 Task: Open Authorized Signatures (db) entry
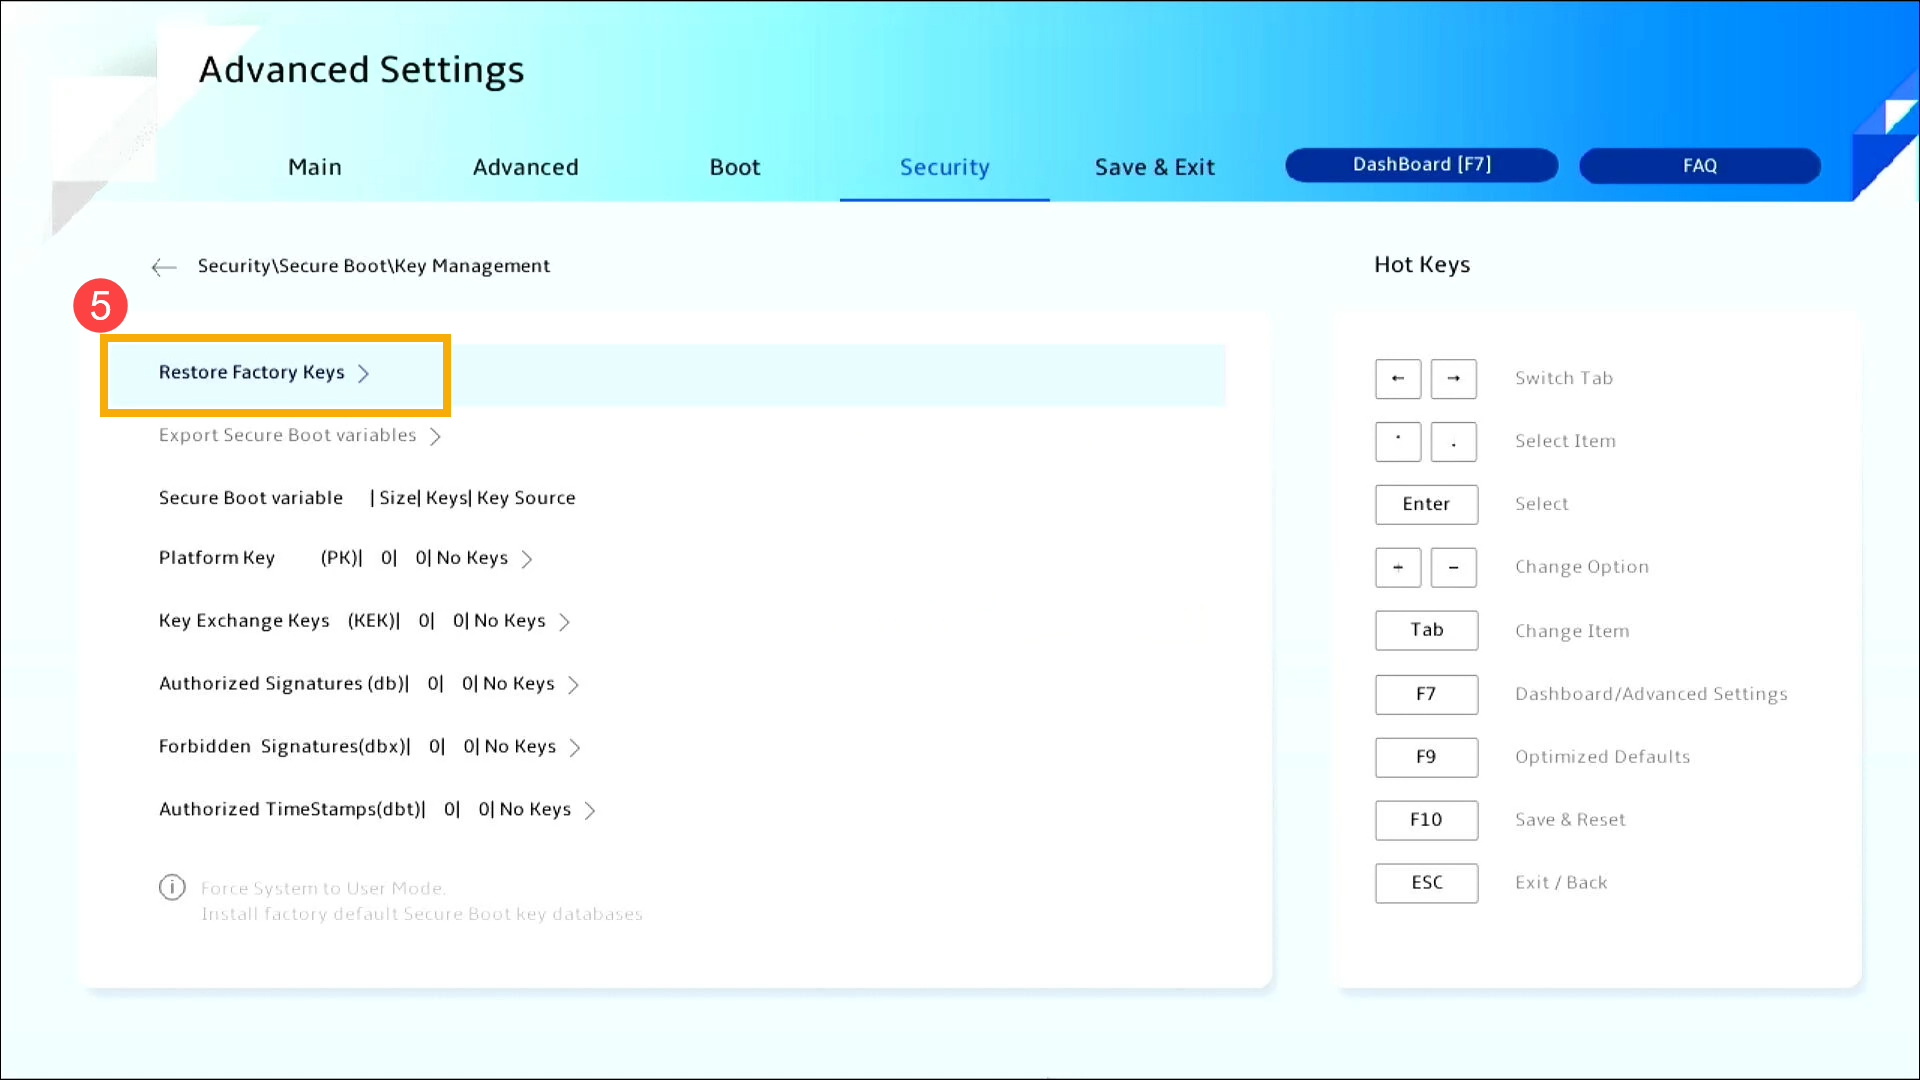368,684
